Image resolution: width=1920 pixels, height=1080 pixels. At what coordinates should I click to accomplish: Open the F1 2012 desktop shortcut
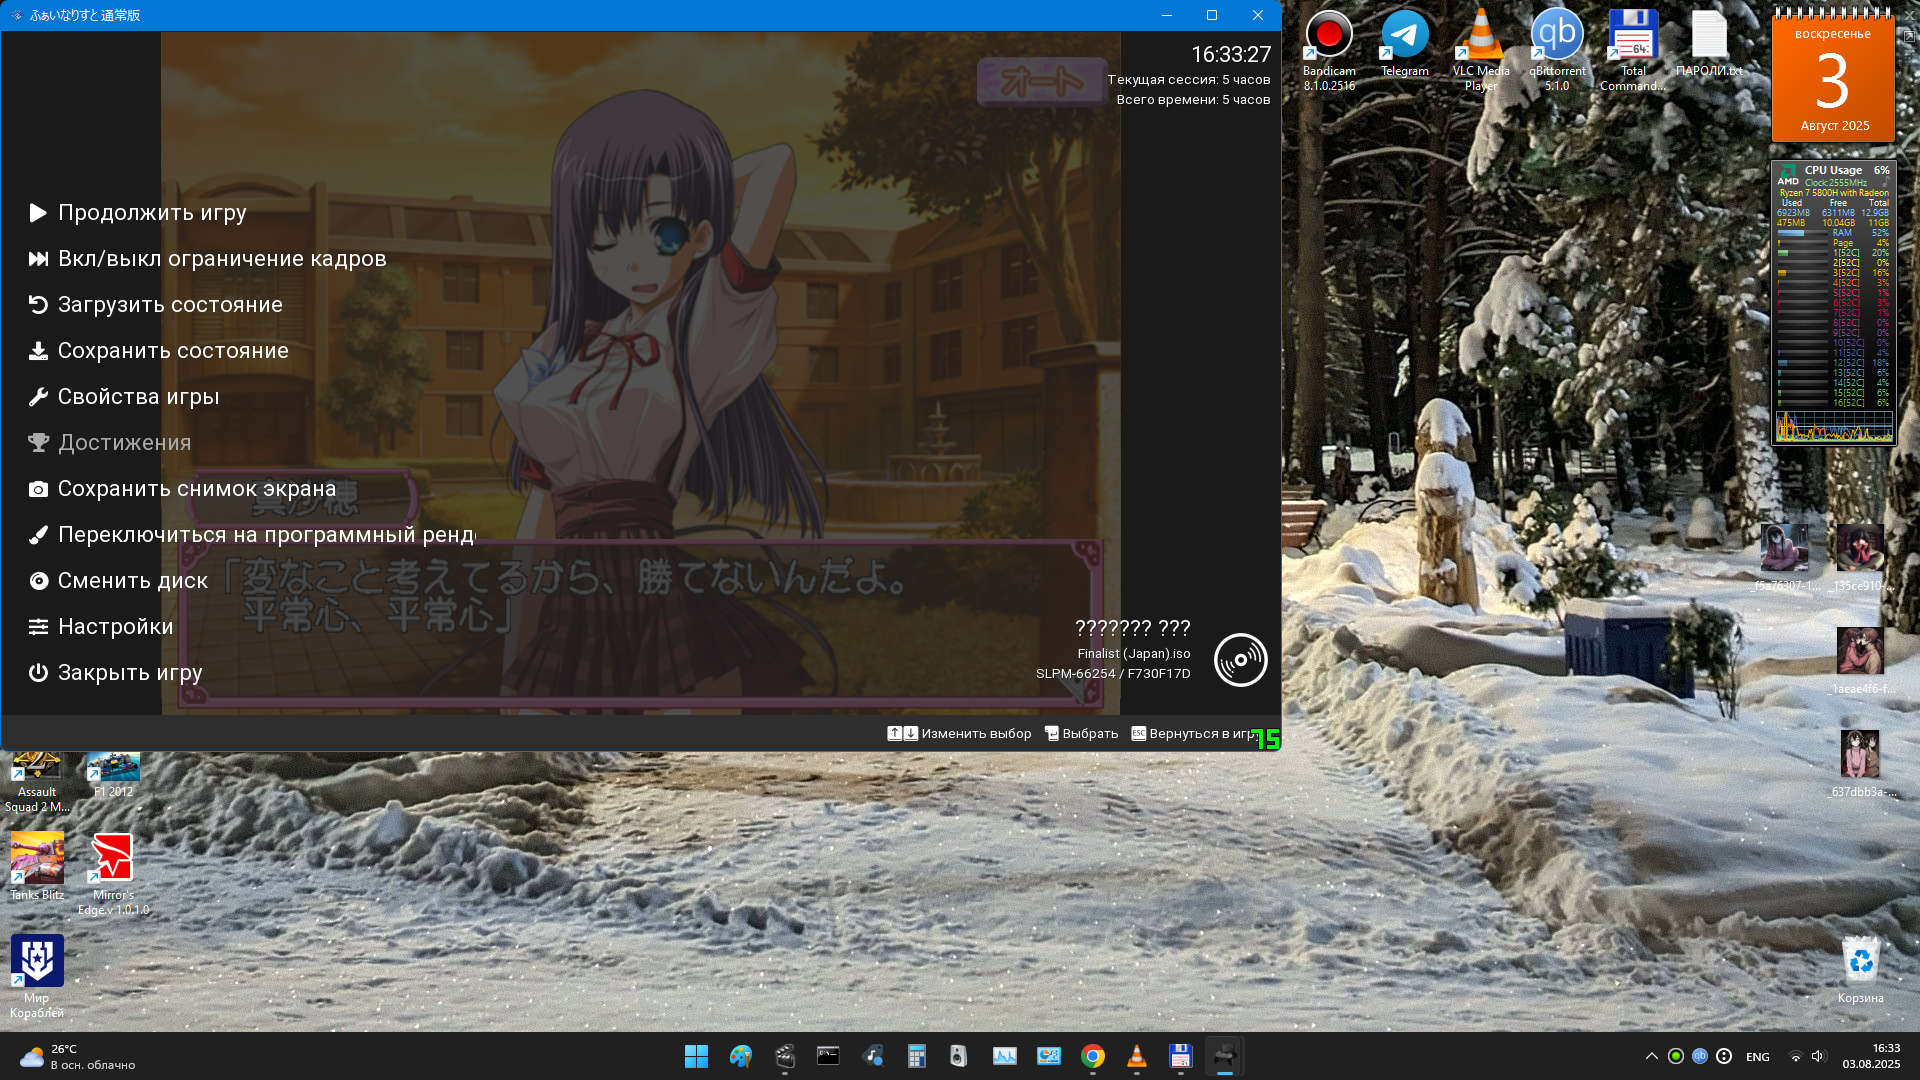click(x=113, y=776)
